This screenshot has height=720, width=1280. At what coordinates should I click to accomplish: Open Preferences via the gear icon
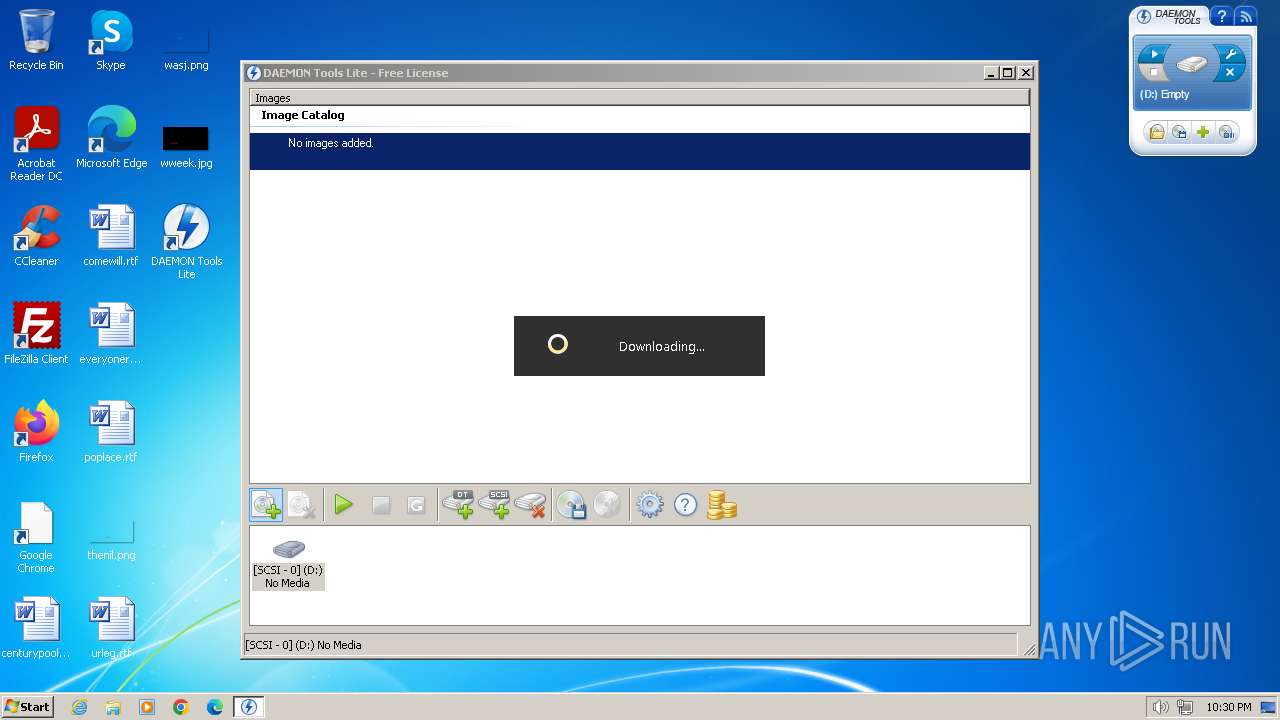(650, 505)
